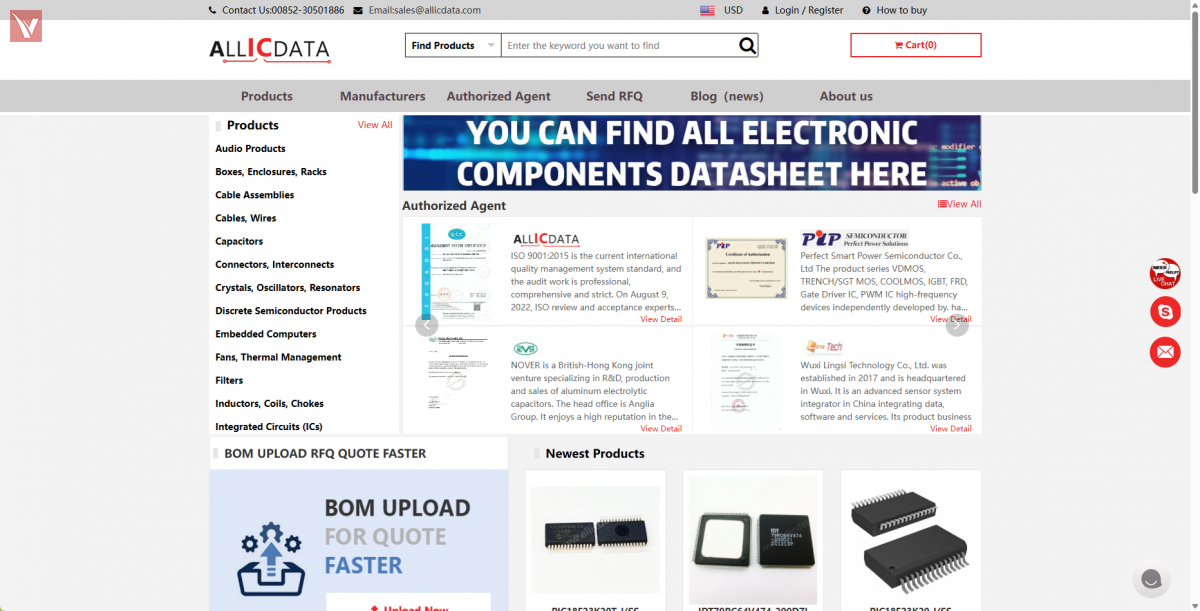
Task: Click the keyword search input field
Action: (x=620, y=45)
